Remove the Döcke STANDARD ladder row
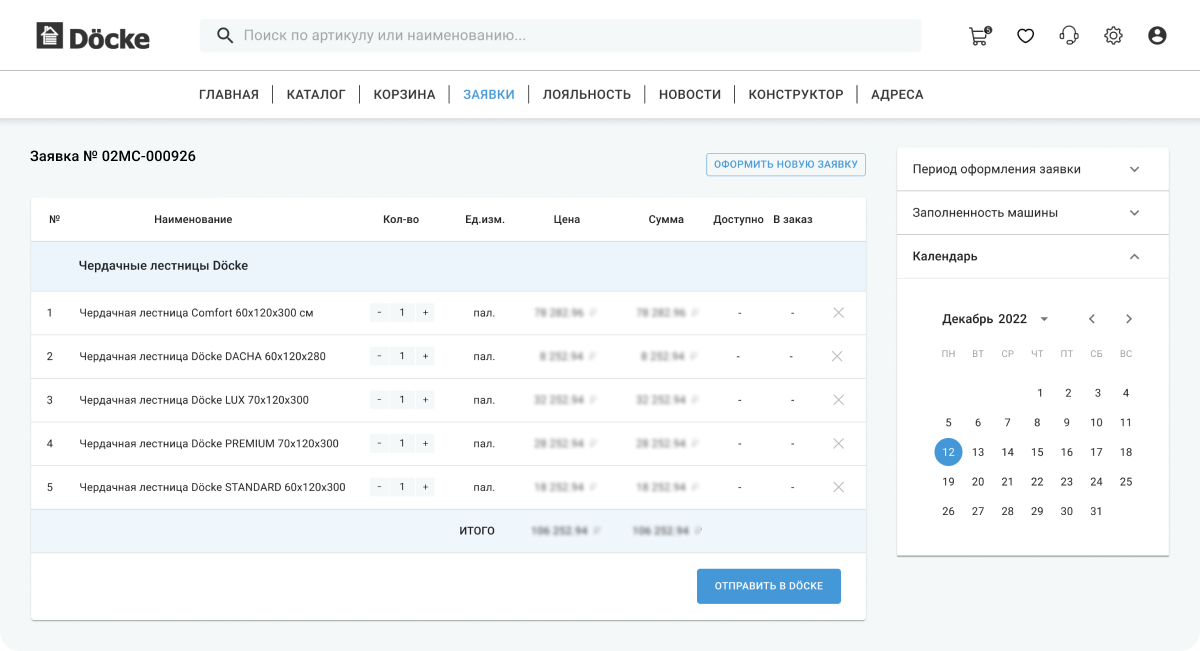 838,487
